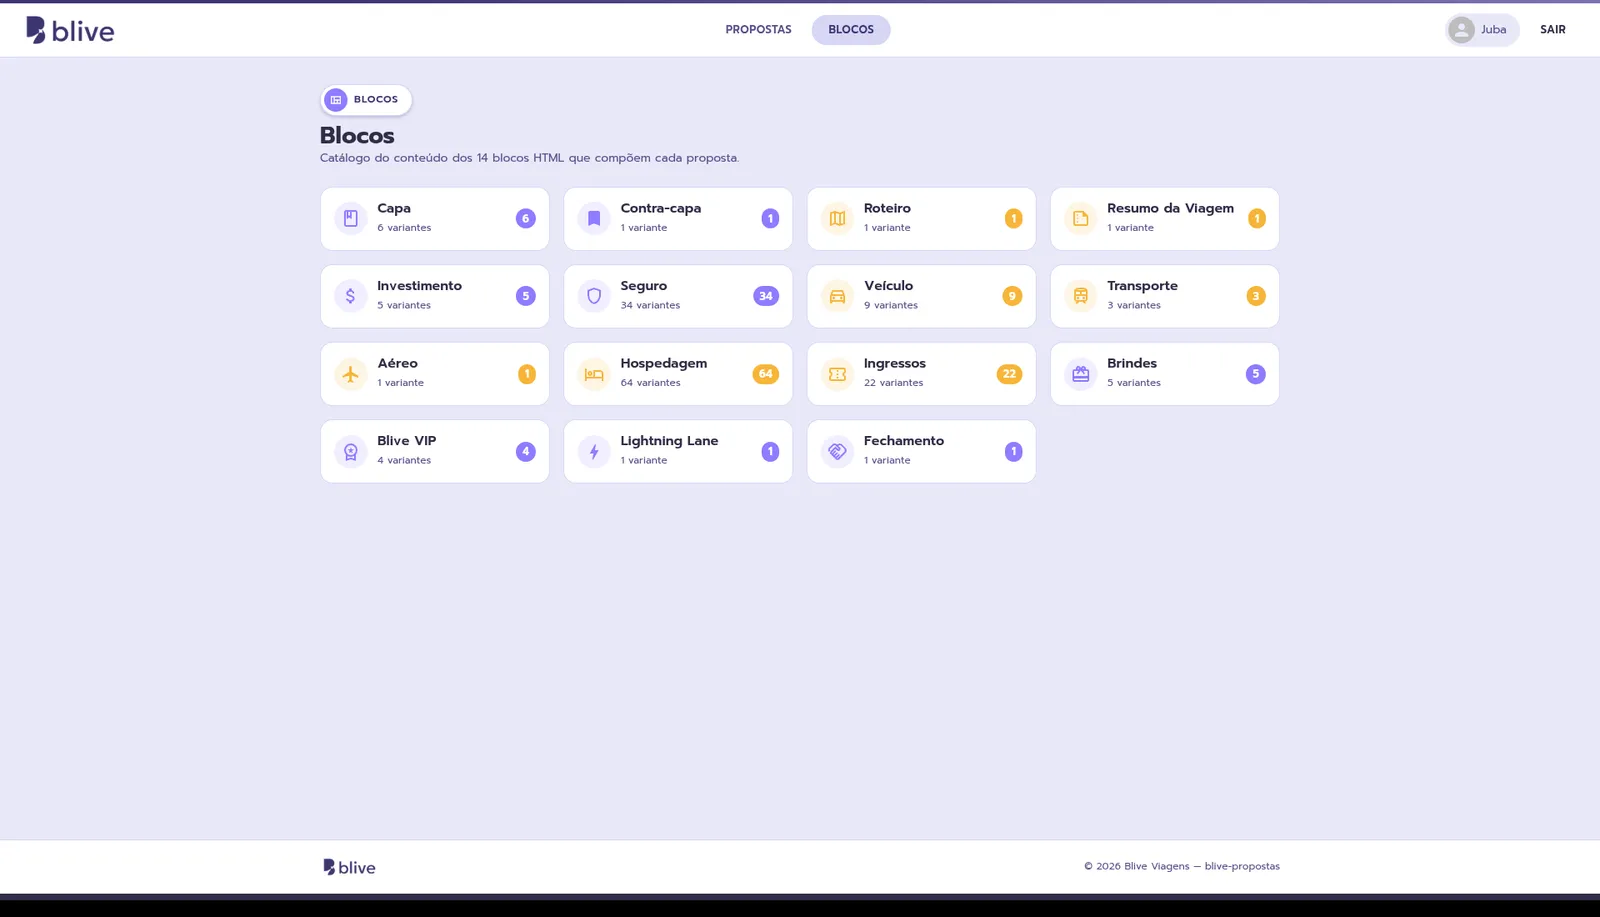Image resolution: width=1600 pixels, height=917 pixels.
Task: Click the Veículo car icon
Action: [837, 296]
